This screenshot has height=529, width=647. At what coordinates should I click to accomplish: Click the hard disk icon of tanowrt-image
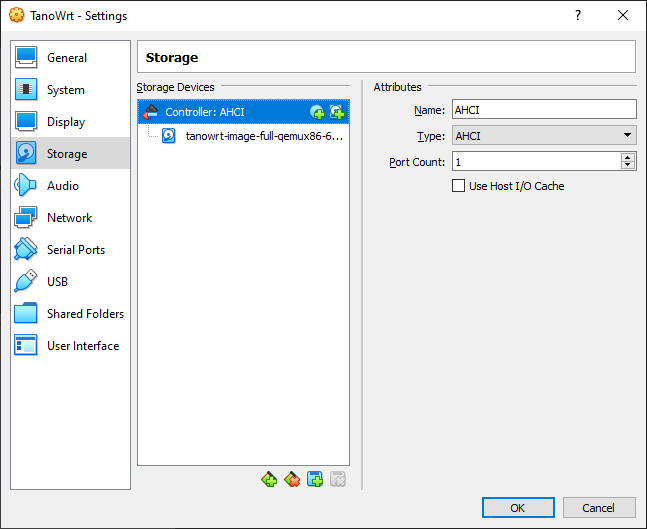point(168,136)
